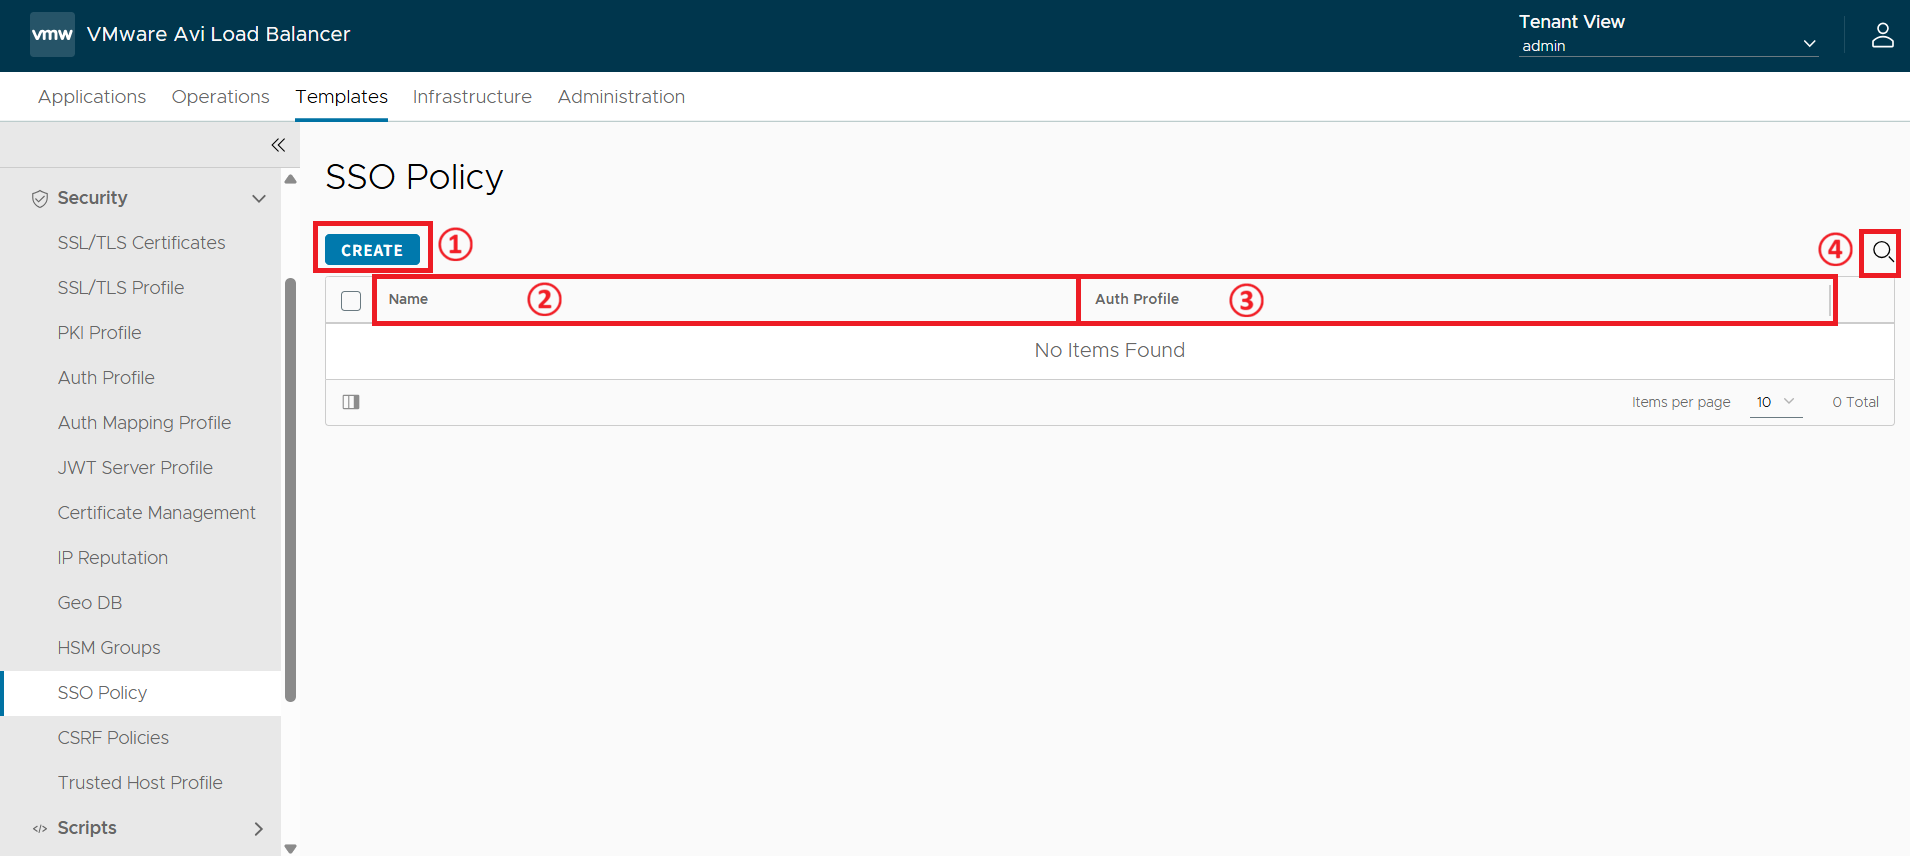The height and width of the screenshot is (856, 1910).
Task: Click the VMware logo icon
Action: tap(52, 34)
